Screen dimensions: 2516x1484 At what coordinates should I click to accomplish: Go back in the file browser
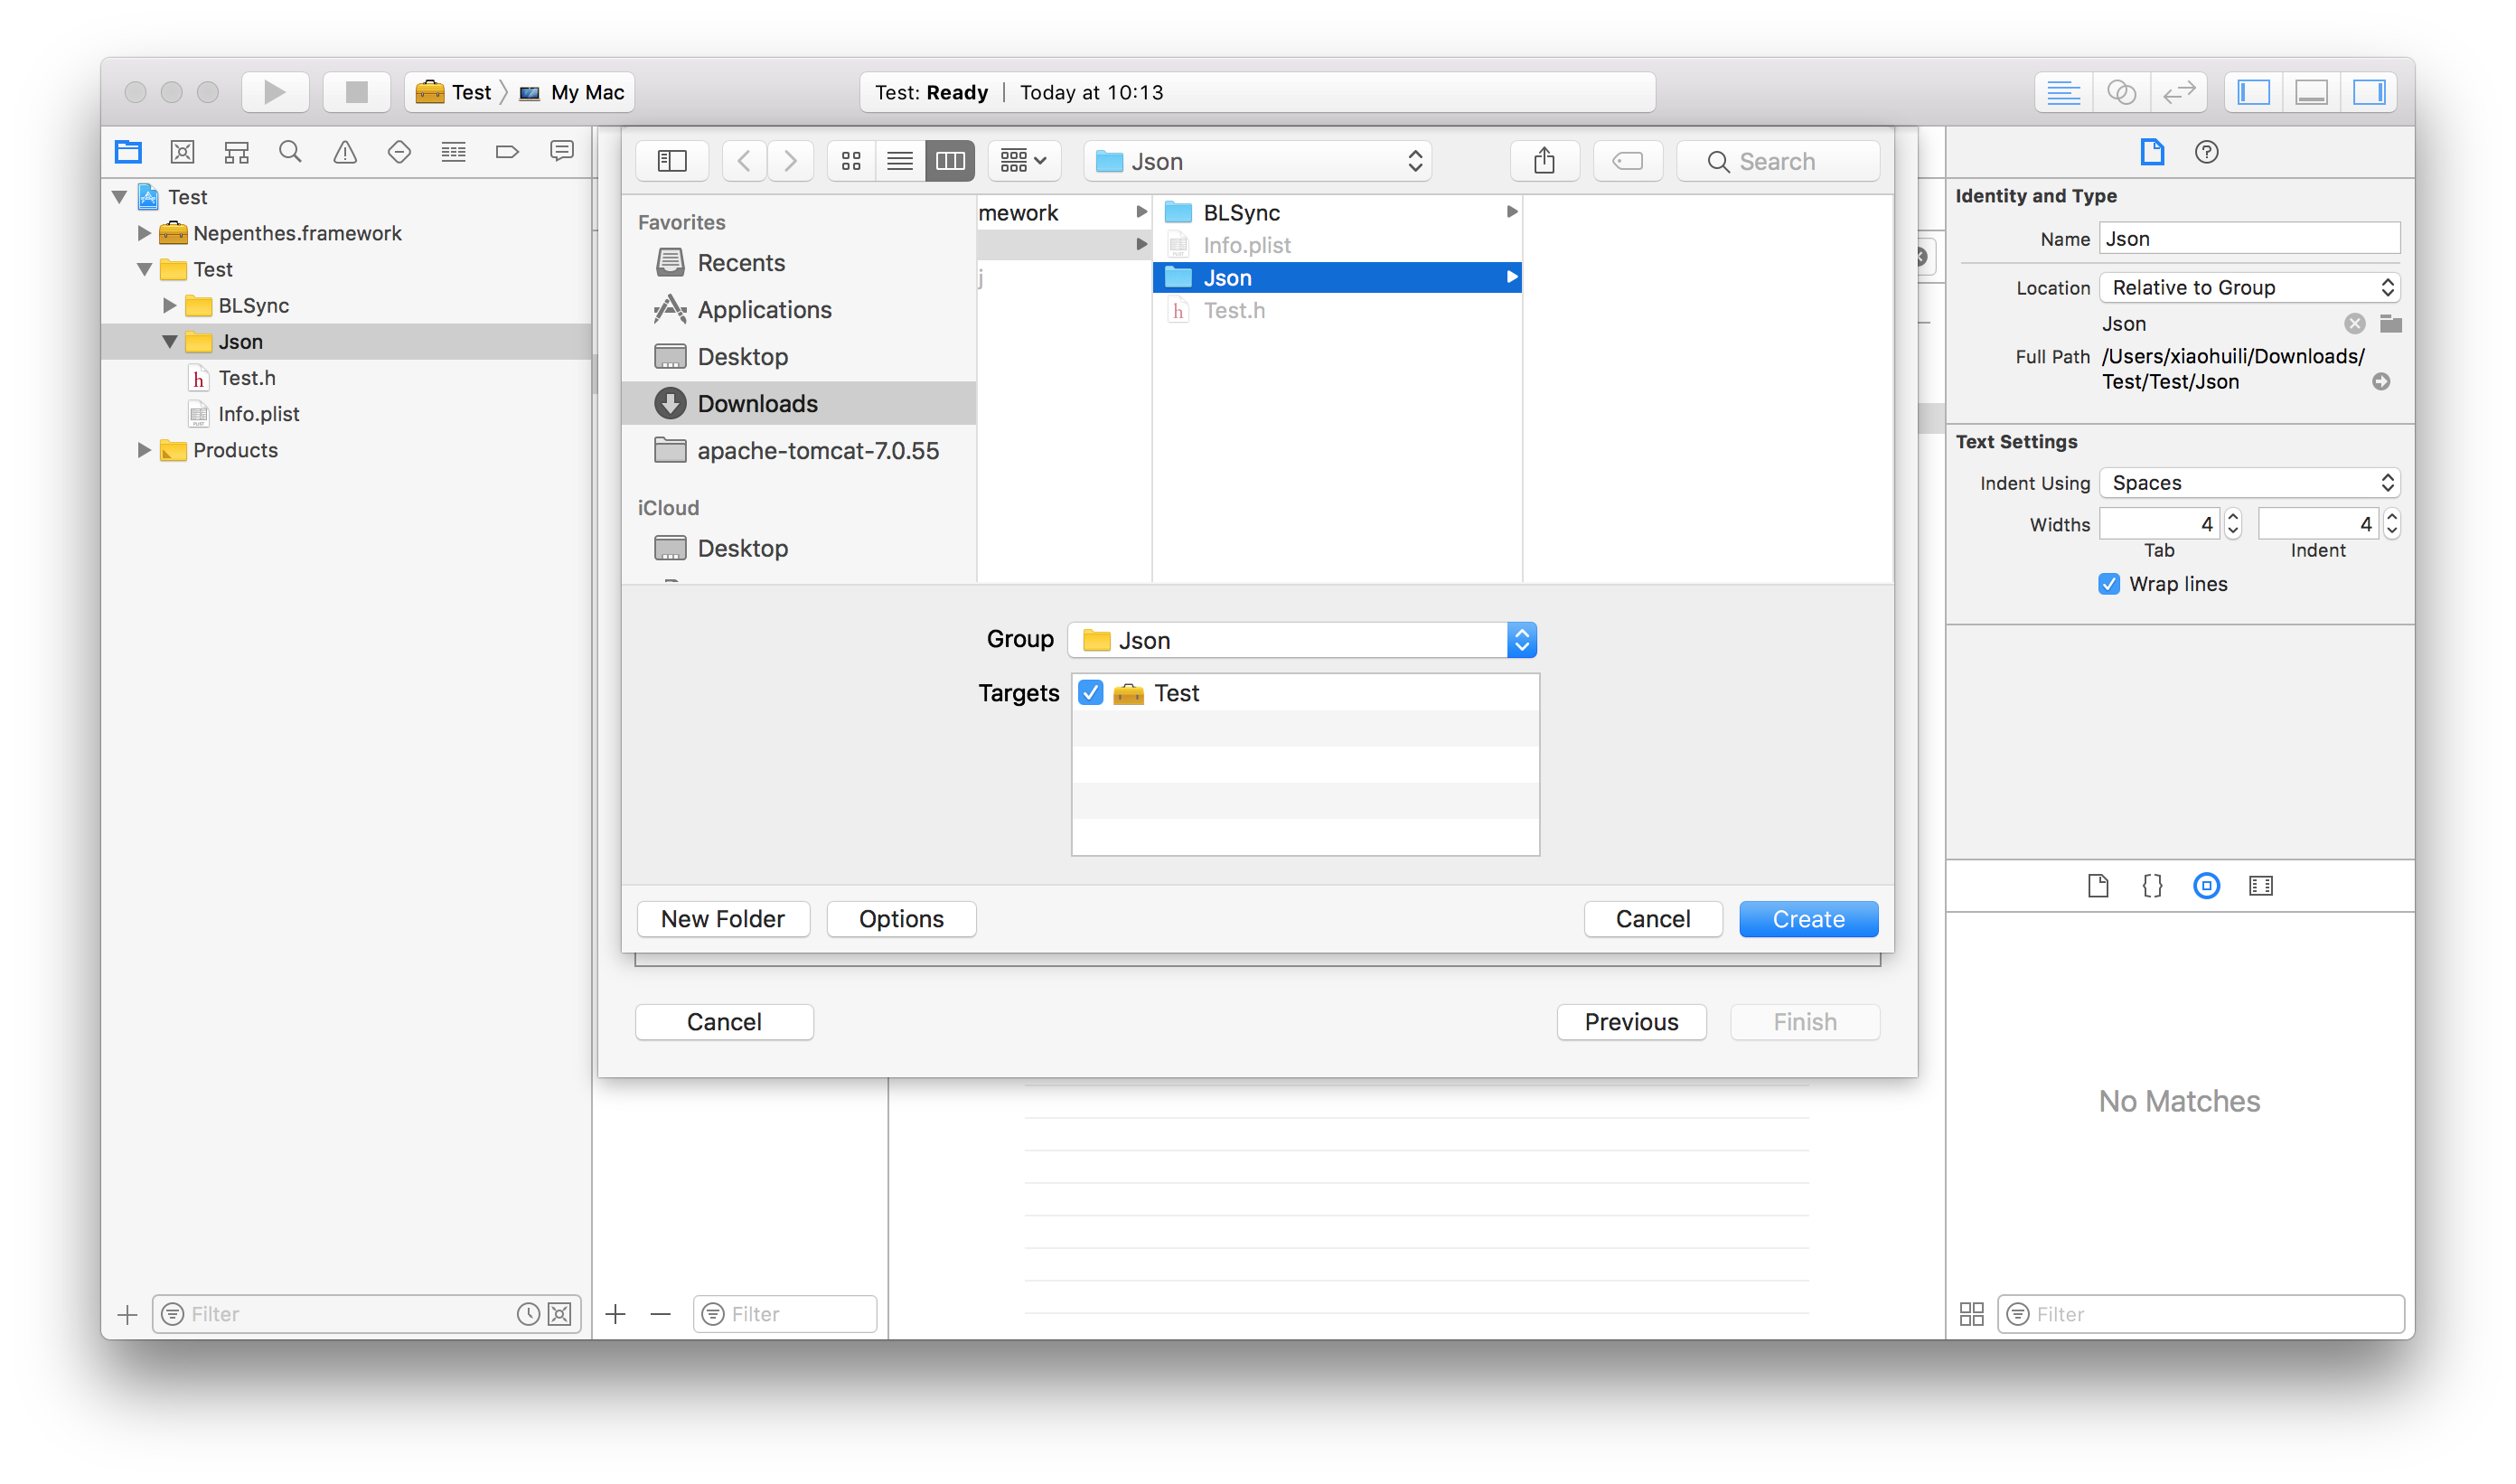[x=744, y=161]
